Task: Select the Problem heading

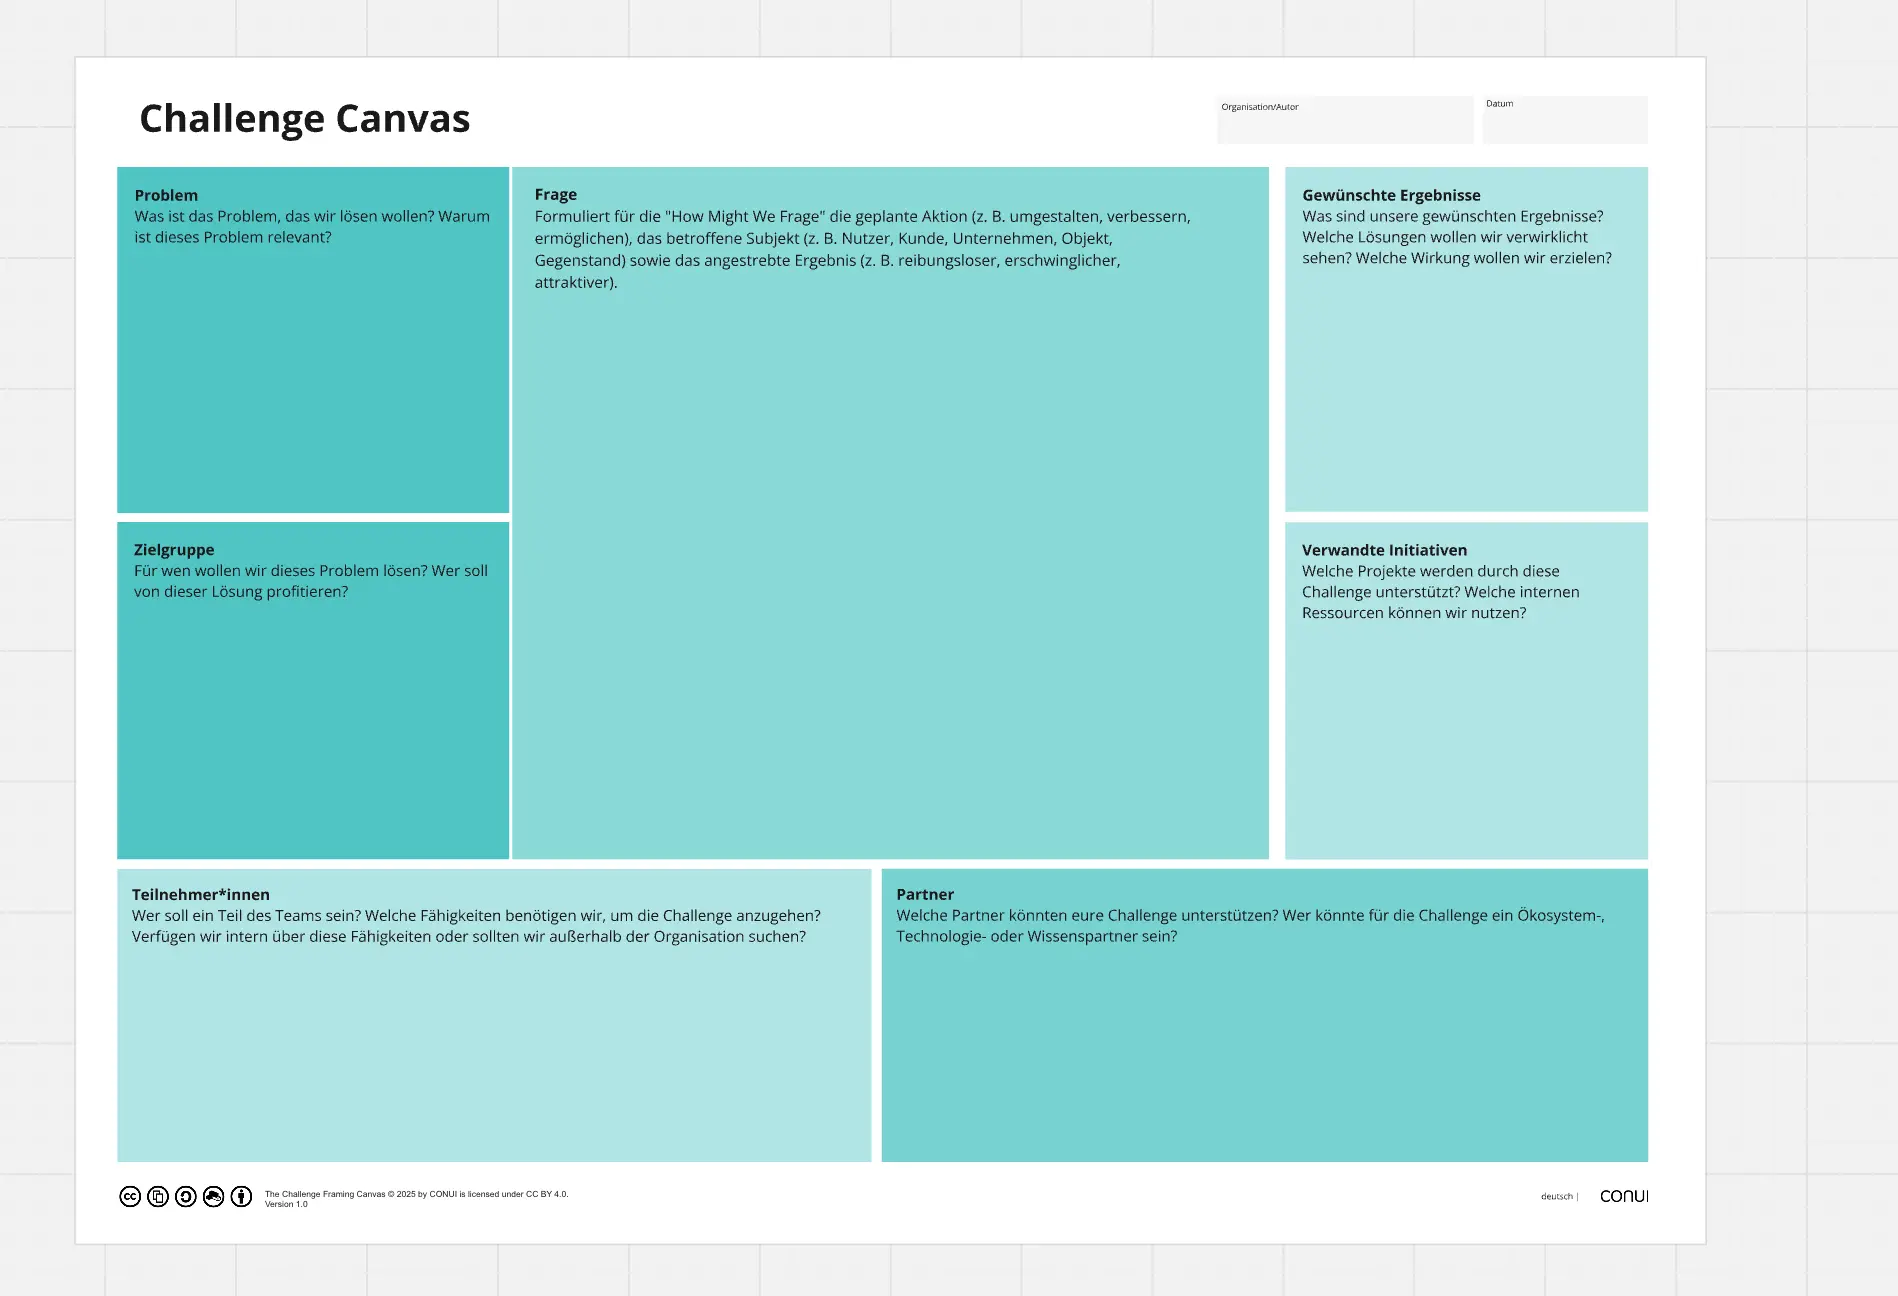Action: click(x=166, y=195)
